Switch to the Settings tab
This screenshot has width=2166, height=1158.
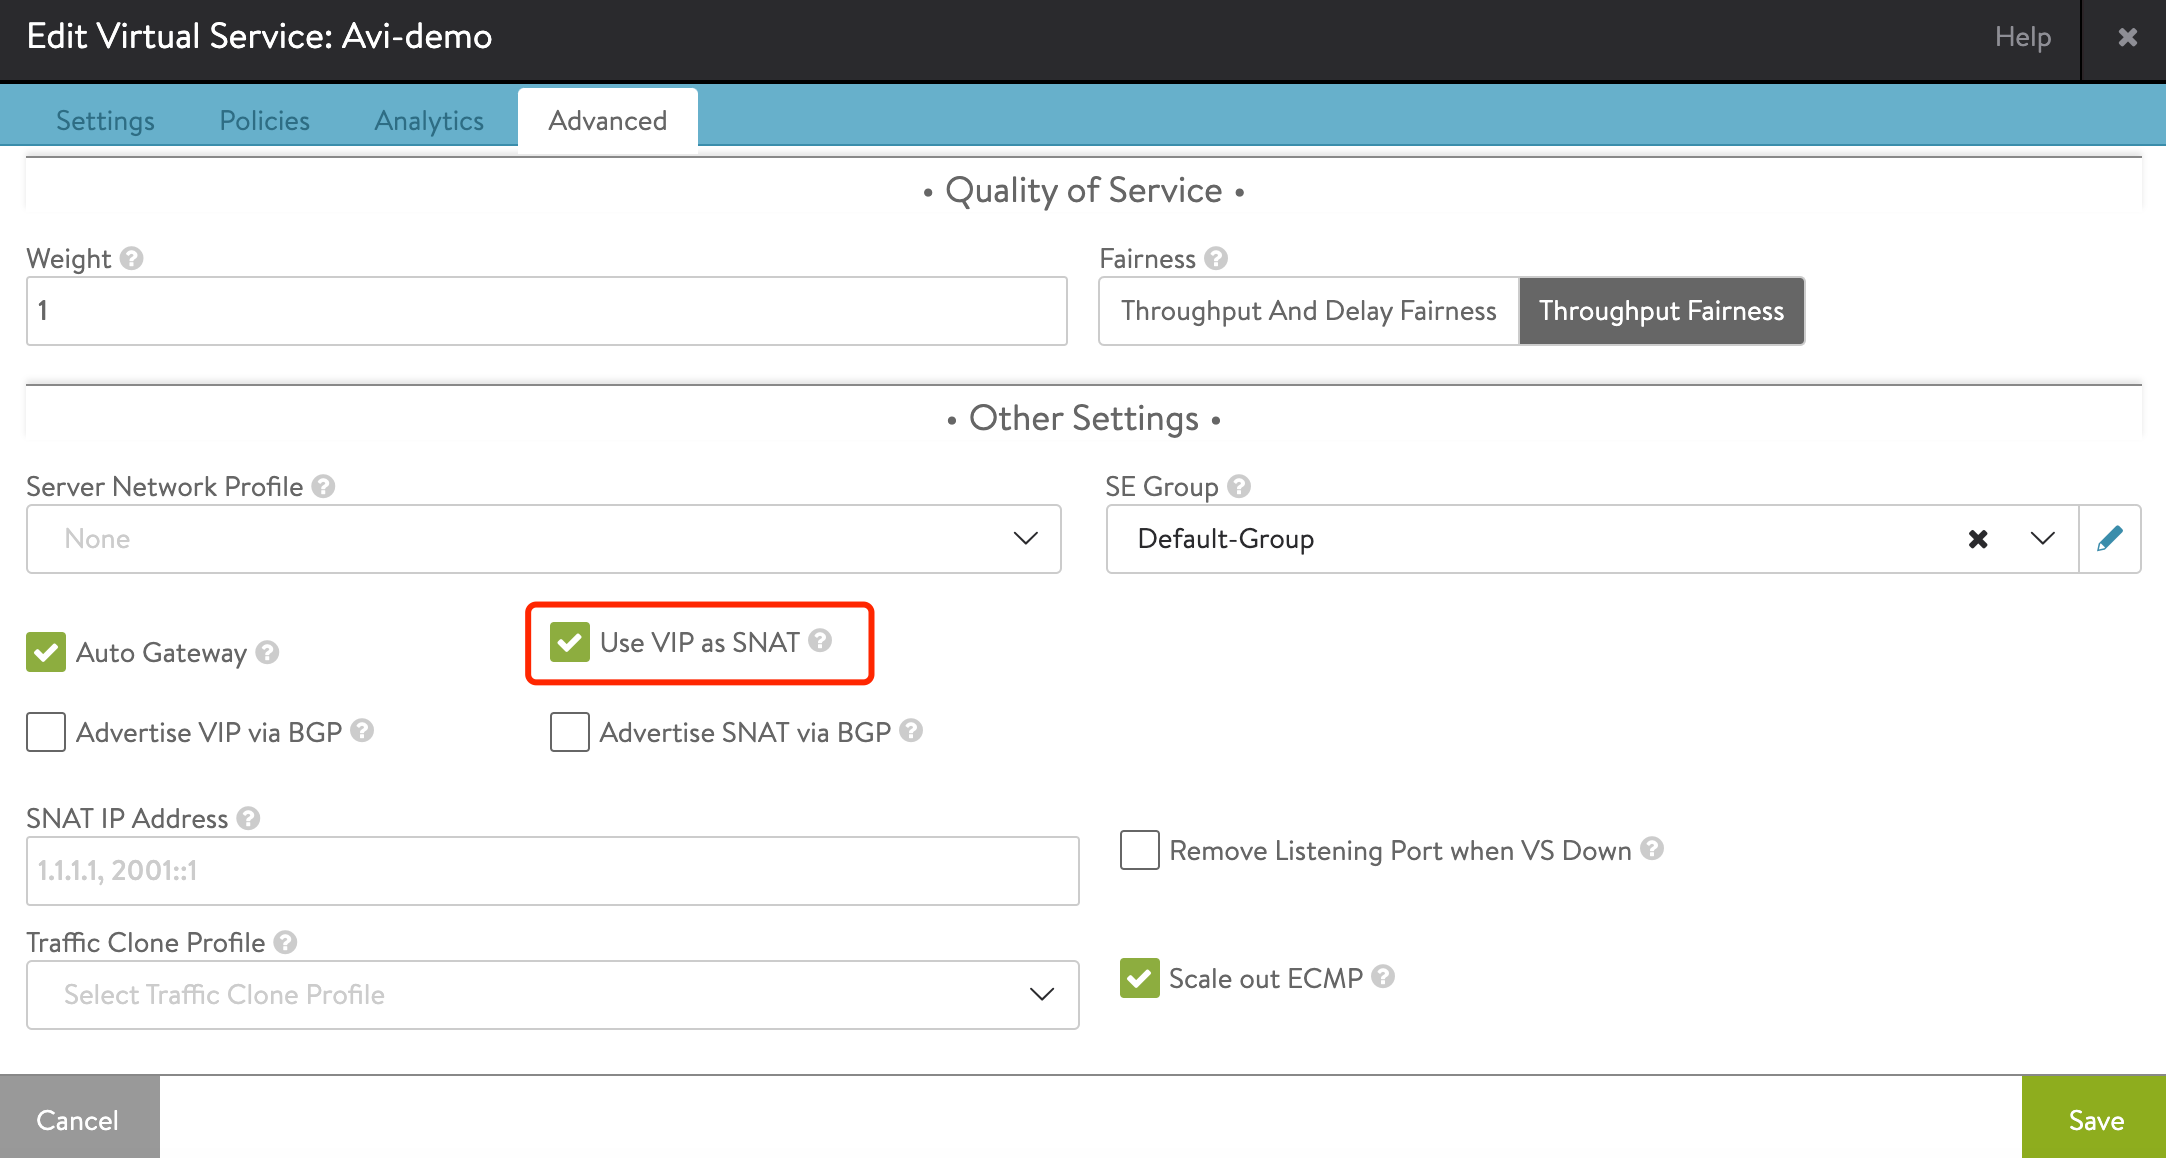pos(105,121)
